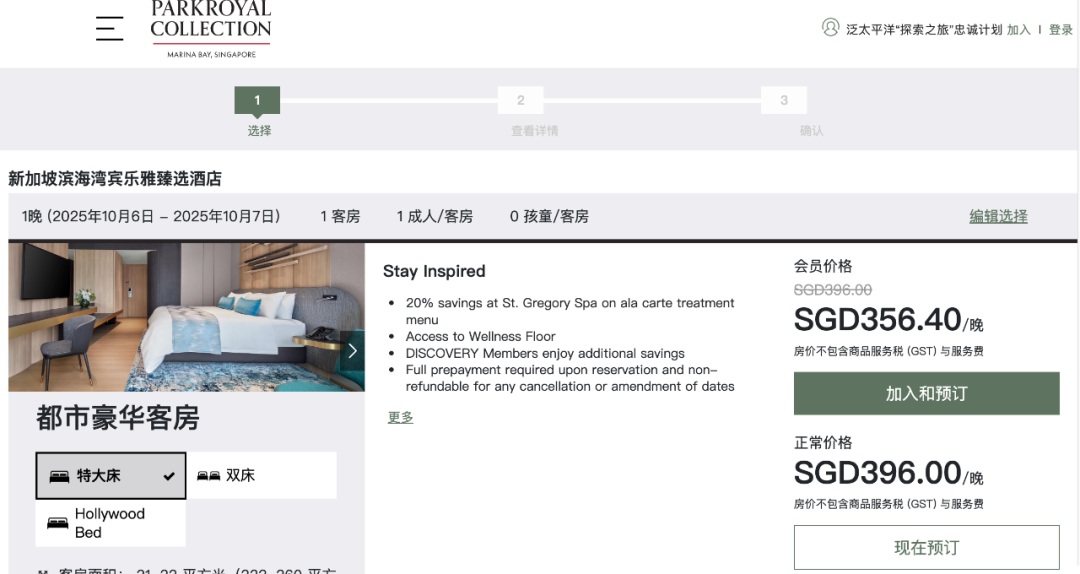Click the checkmark on selected 特大床

169,476
